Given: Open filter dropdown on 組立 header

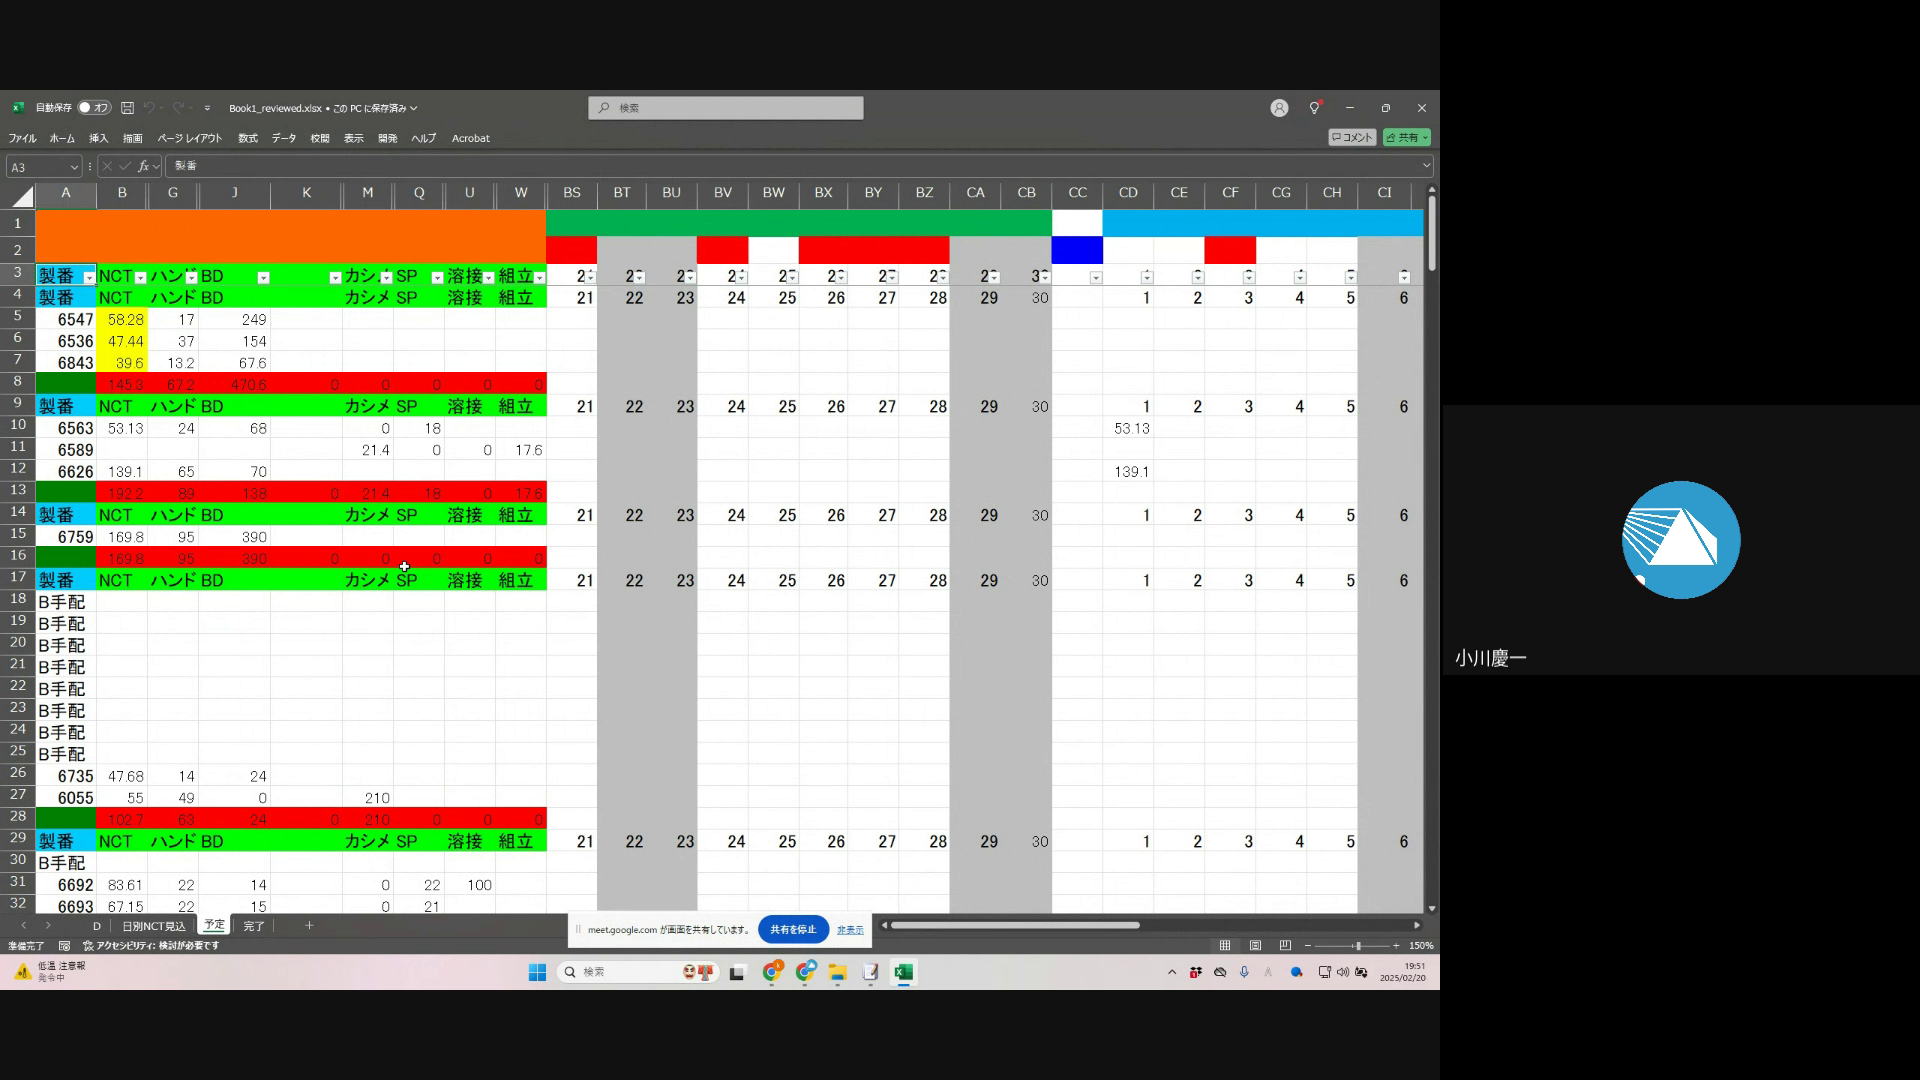Looking at the screenshot, I should pyautogui.click(x=540, y=278).
